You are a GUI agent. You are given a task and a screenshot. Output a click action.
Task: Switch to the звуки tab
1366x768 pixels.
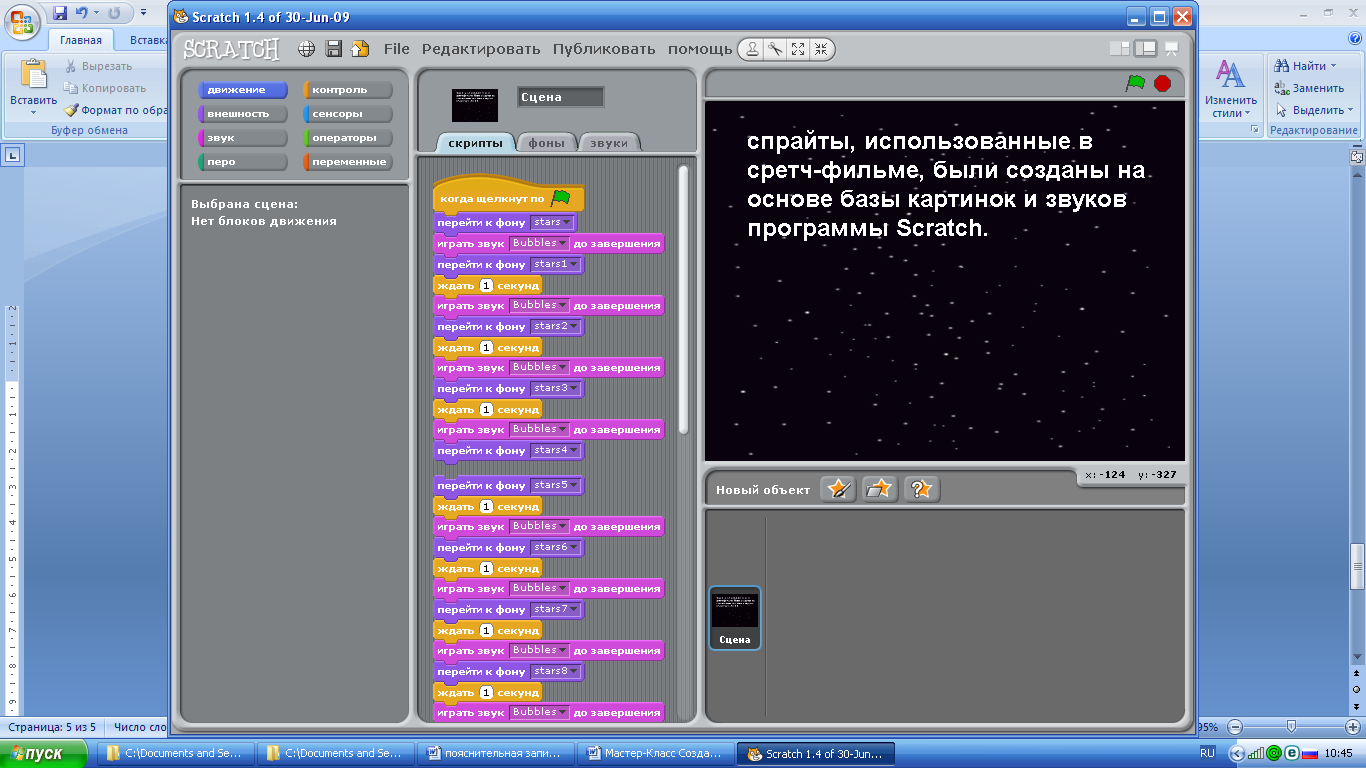609,143
